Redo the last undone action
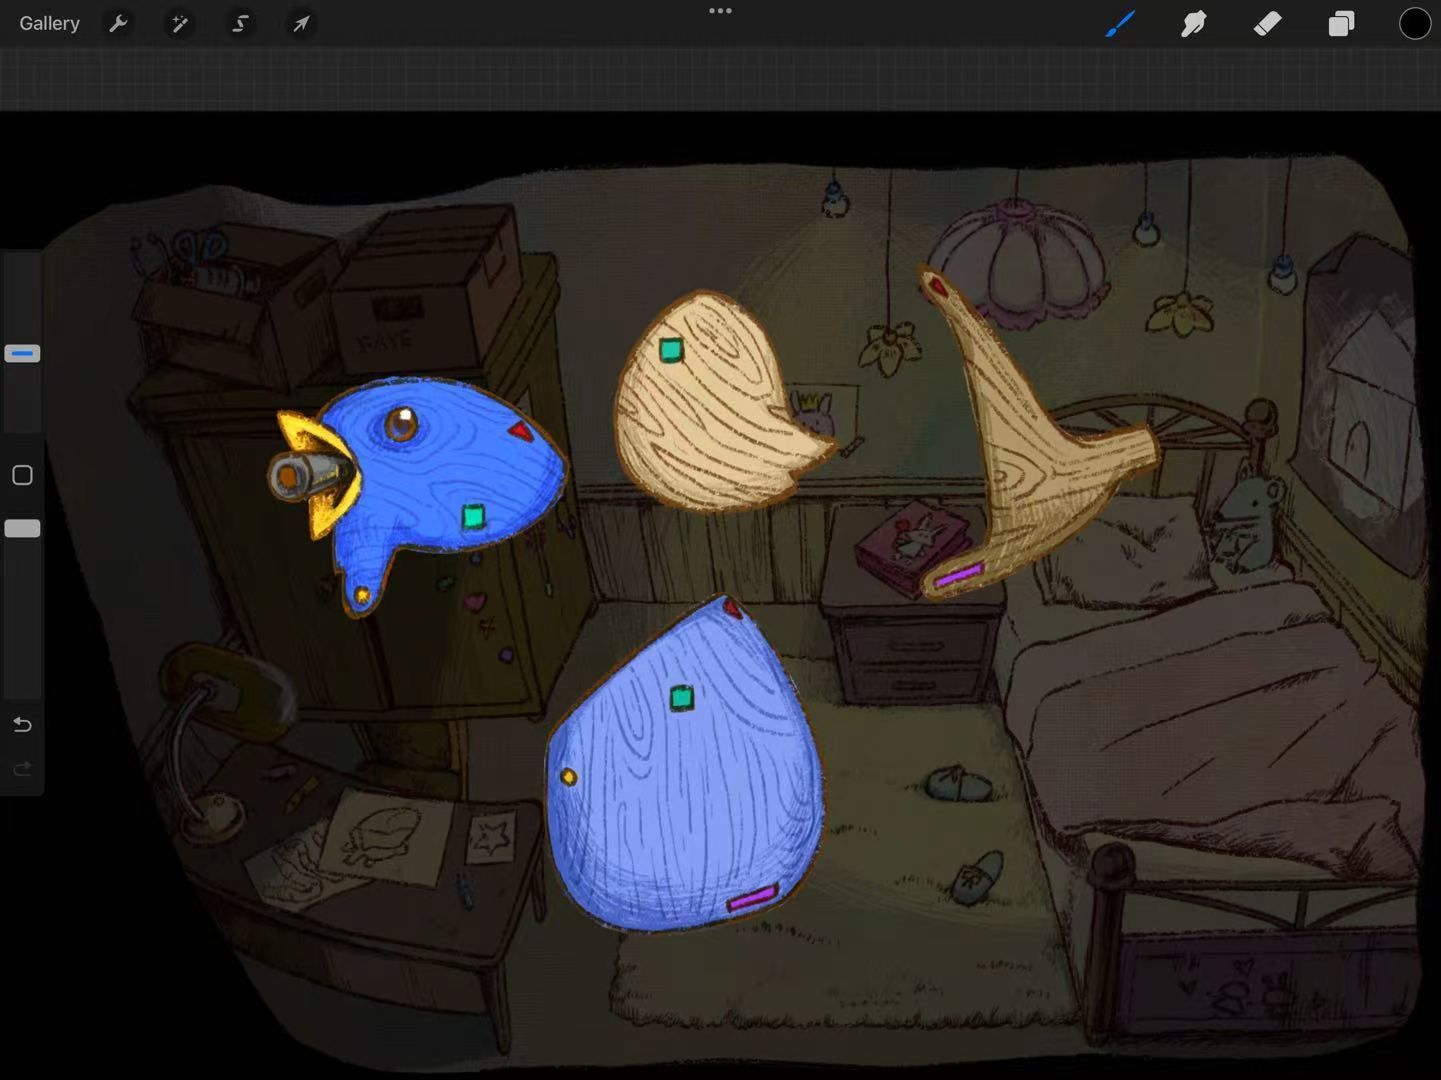The image size is (1441, 1080). [x=22, y=768]
